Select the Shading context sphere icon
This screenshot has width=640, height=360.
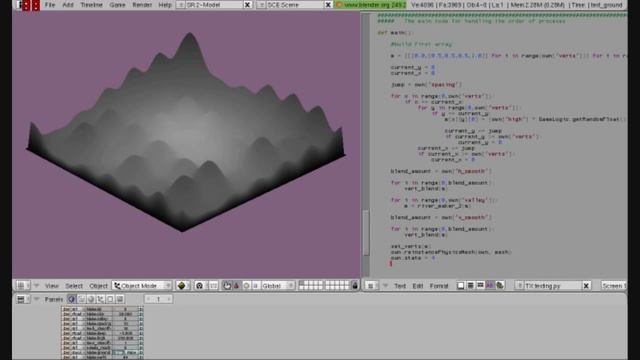(91, 299)
